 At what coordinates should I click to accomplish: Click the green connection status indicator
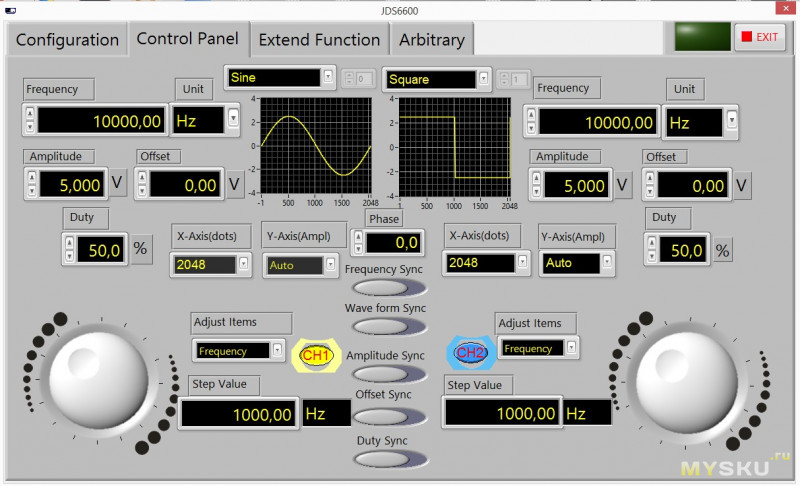[x=702, y=36]
